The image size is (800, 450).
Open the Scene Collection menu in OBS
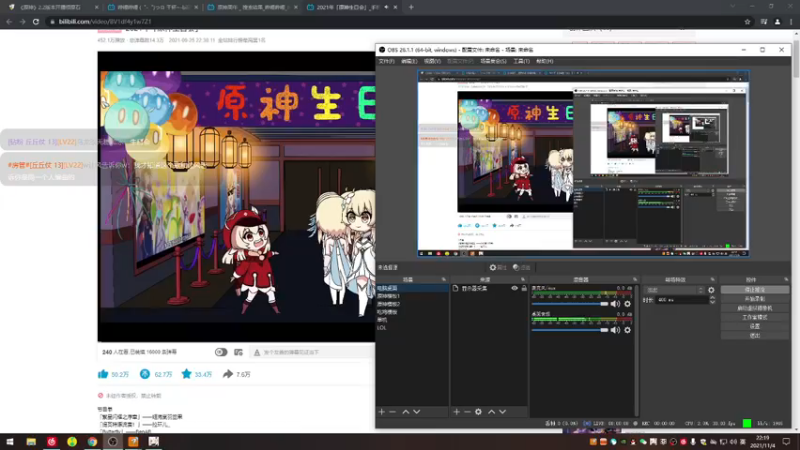pos(493,61)
